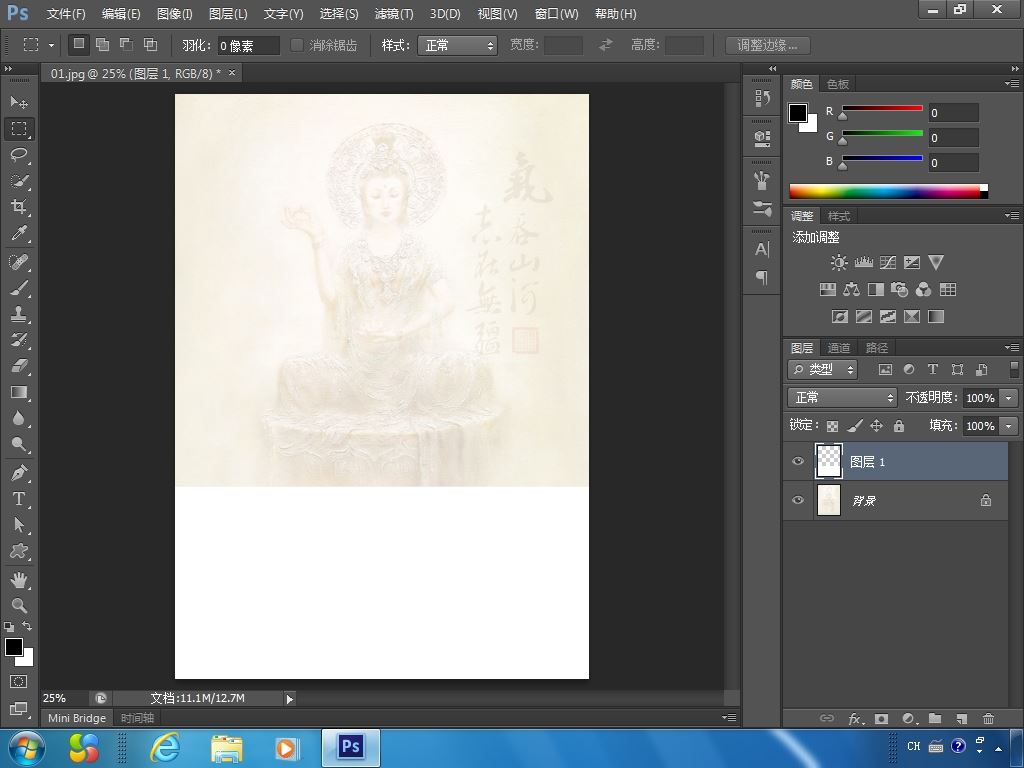This screenshot has height=768, width=1024.
Task: Open the Layers panel flyout menu
Action: 1012,347
